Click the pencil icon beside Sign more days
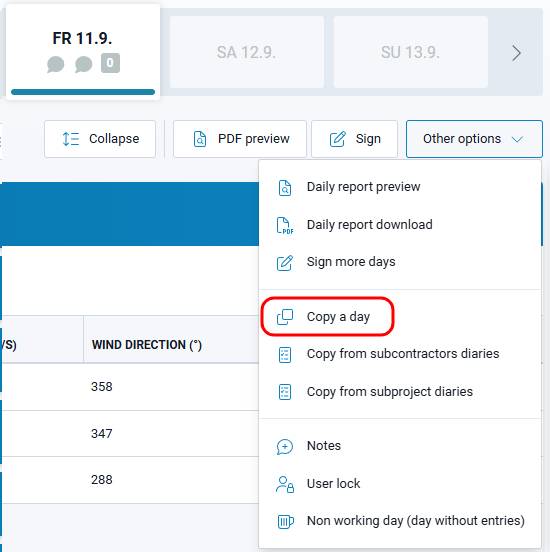Image resolution: width=550 pixels, height=552 pixels. coord(285,263)
